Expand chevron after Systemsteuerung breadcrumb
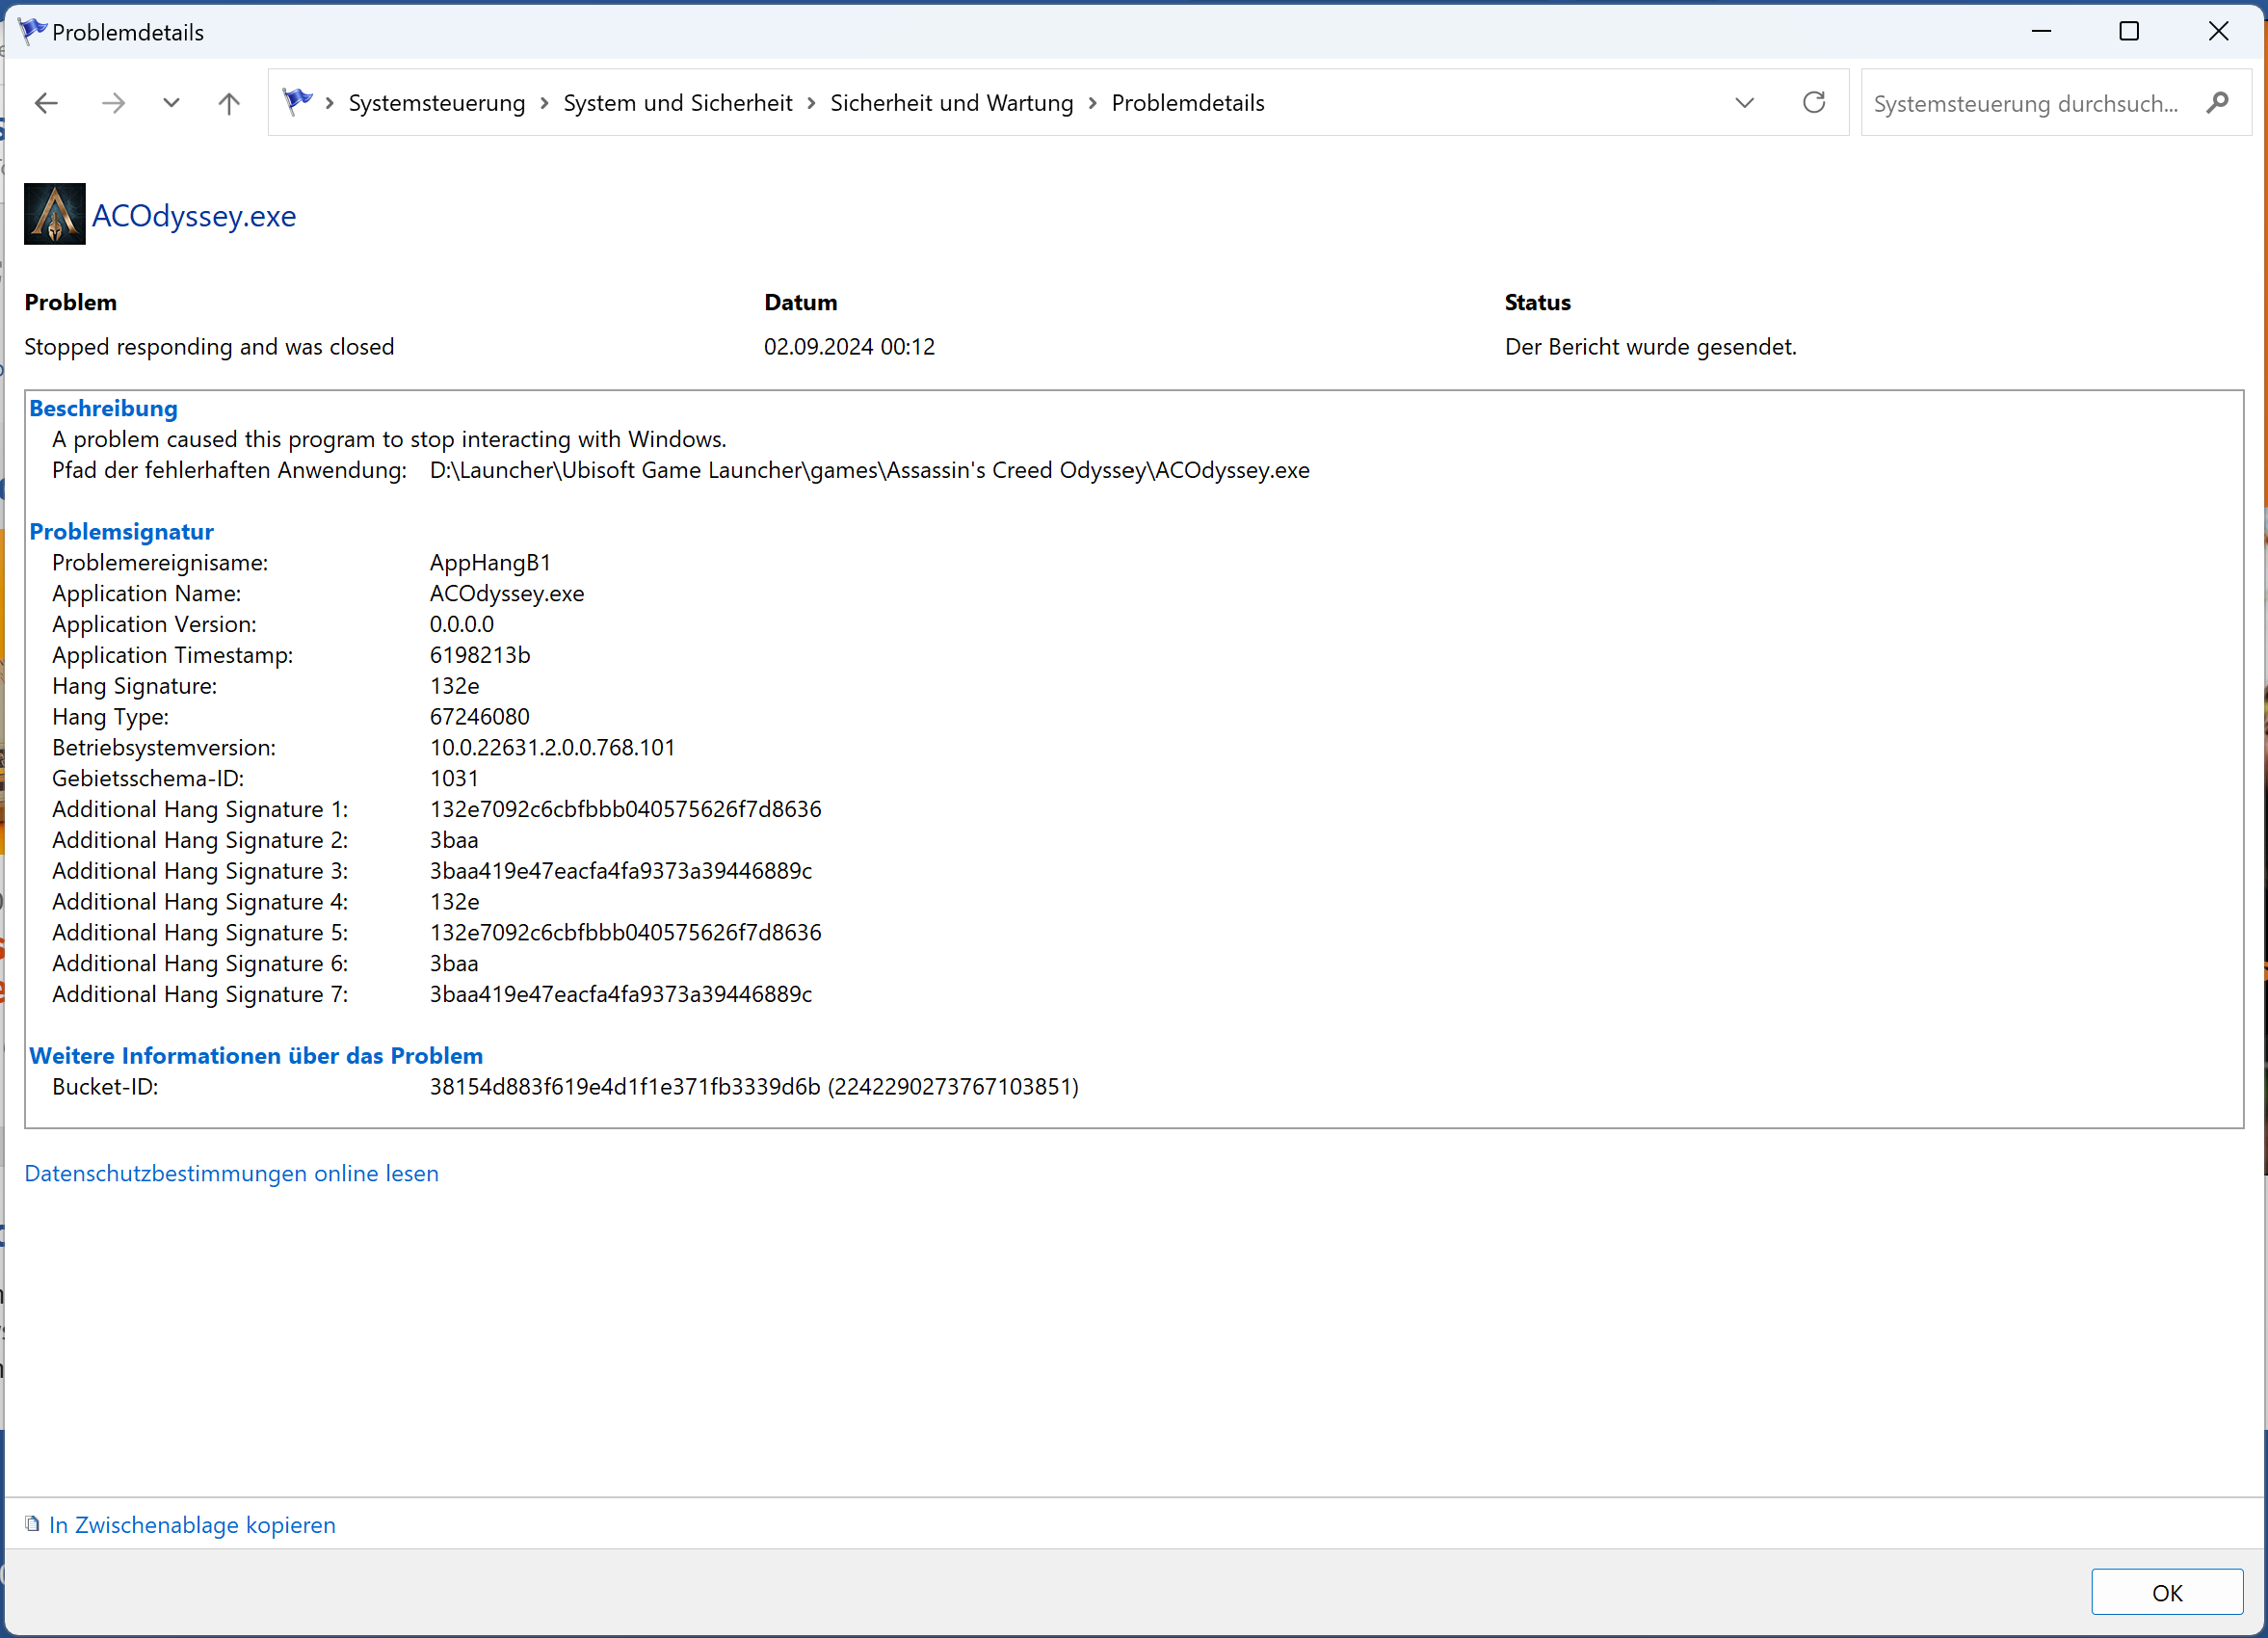This screenshot has width=2268, height=1638. (545, 104)
